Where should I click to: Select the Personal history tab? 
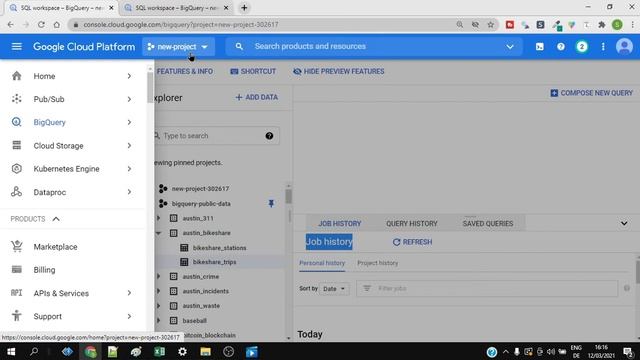click(322, 263)
